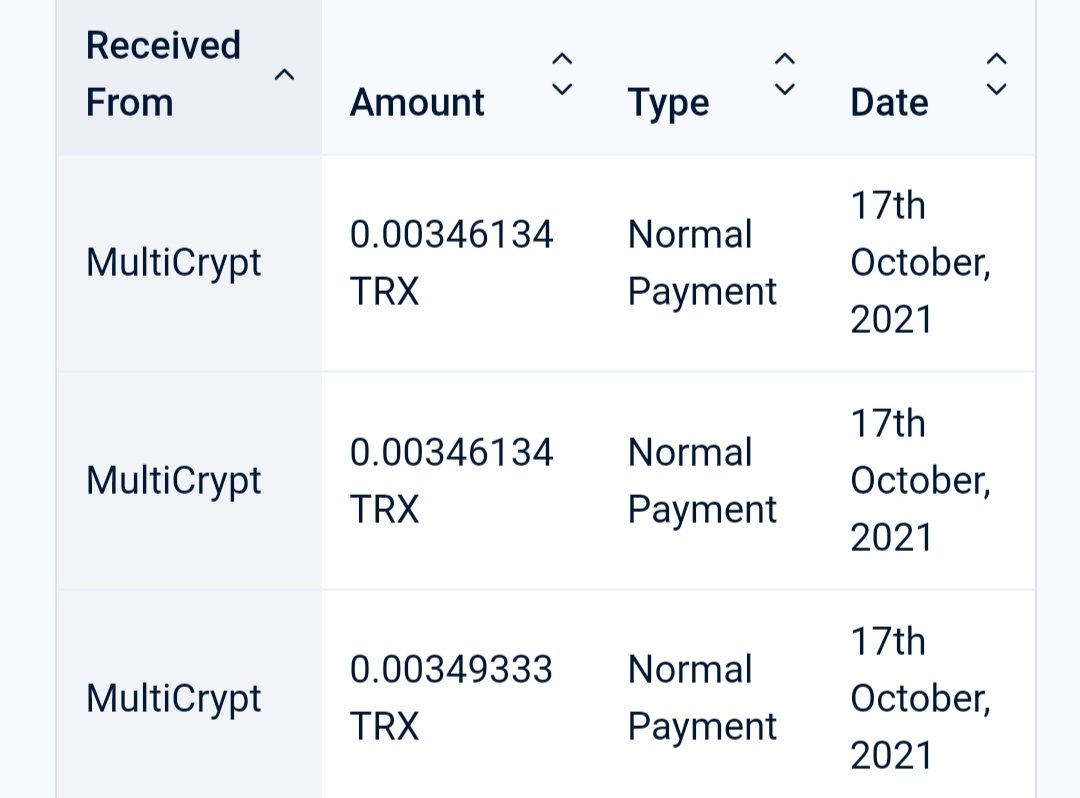
Task: Click first row Normal Payment type
Action: (x=702, y=262)
